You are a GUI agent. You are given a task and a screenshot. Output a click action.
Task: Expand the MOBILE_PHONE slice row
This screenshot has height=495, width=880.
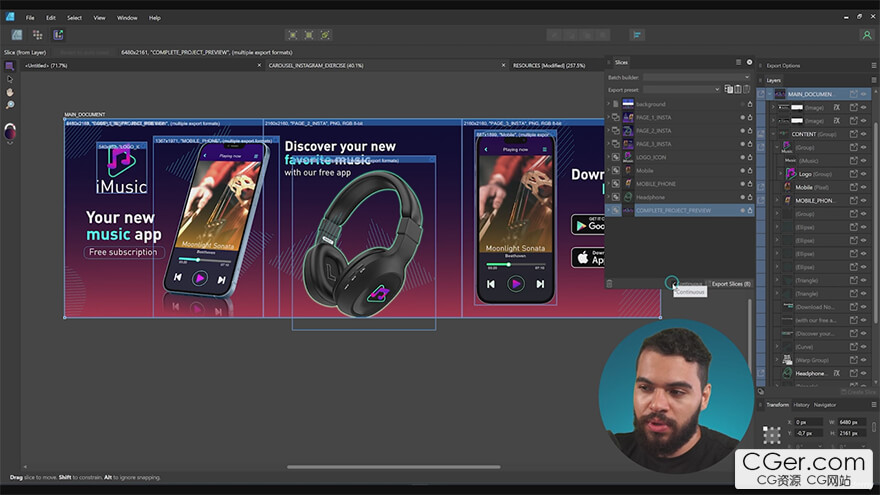point(608,184)
